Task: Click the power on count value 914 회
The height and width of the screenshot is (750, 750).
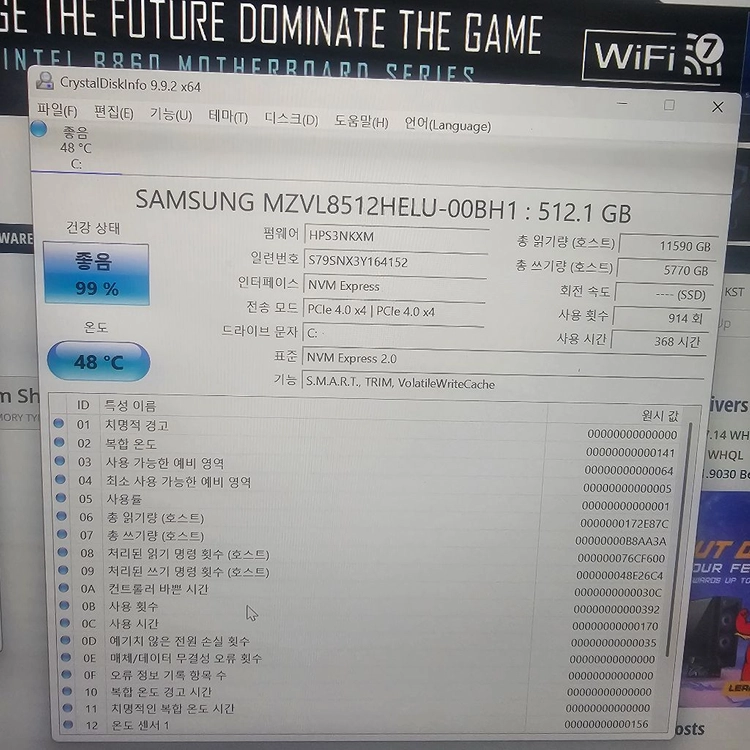Action: [x=661, y=318]
